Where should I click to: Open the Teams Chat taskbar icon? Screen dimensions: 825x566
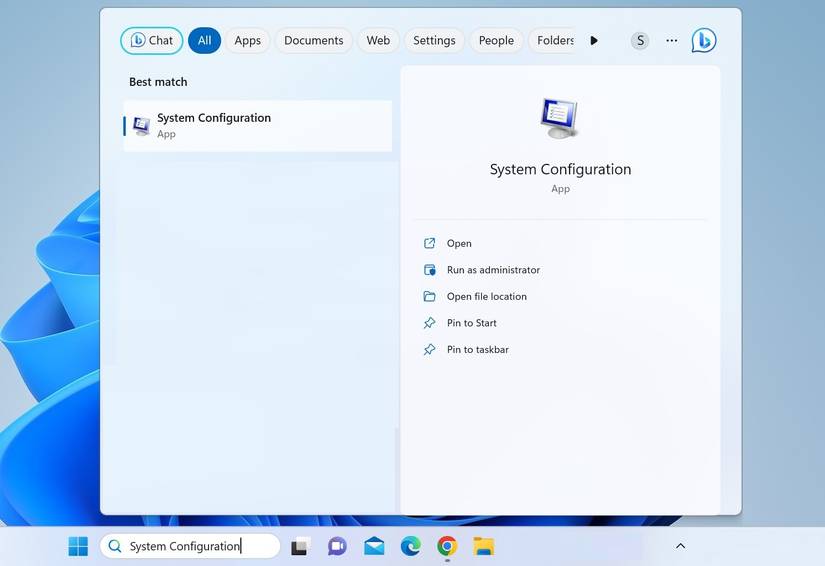click(x=337, y=546)
